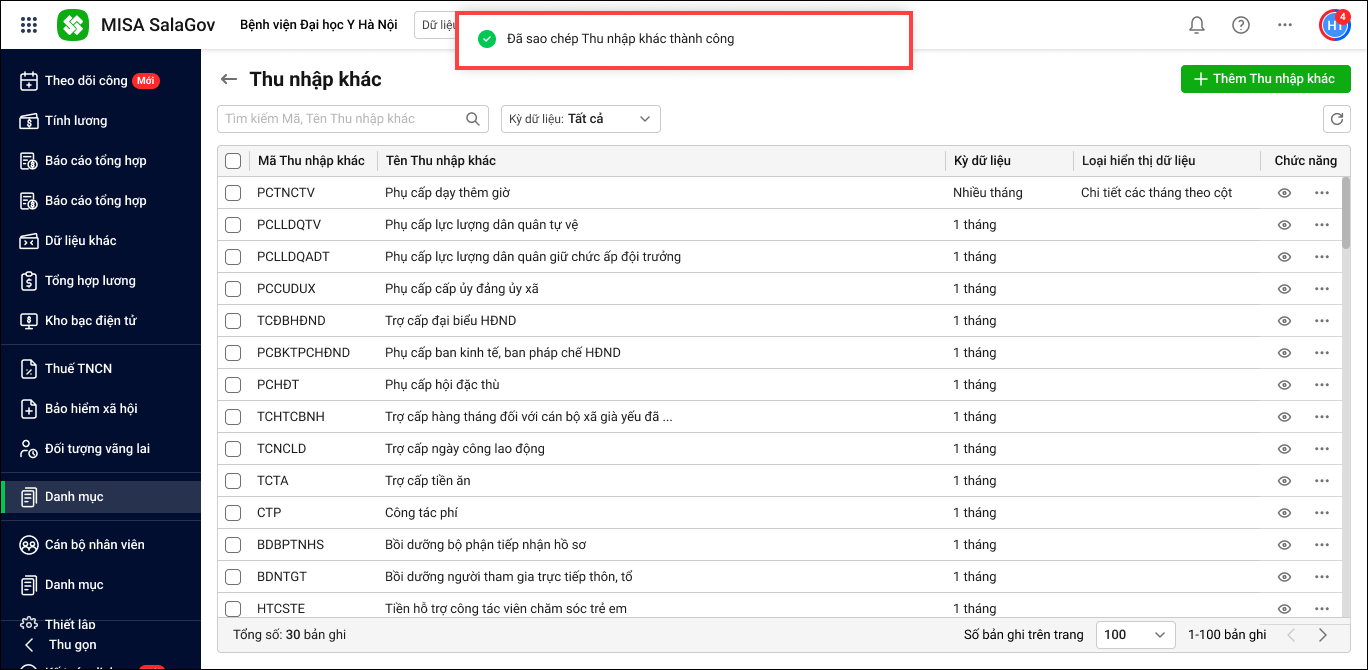Open the notifications bell
Screen dimensions: 1368x670
pyautogui.click(x=1196, y=25)
